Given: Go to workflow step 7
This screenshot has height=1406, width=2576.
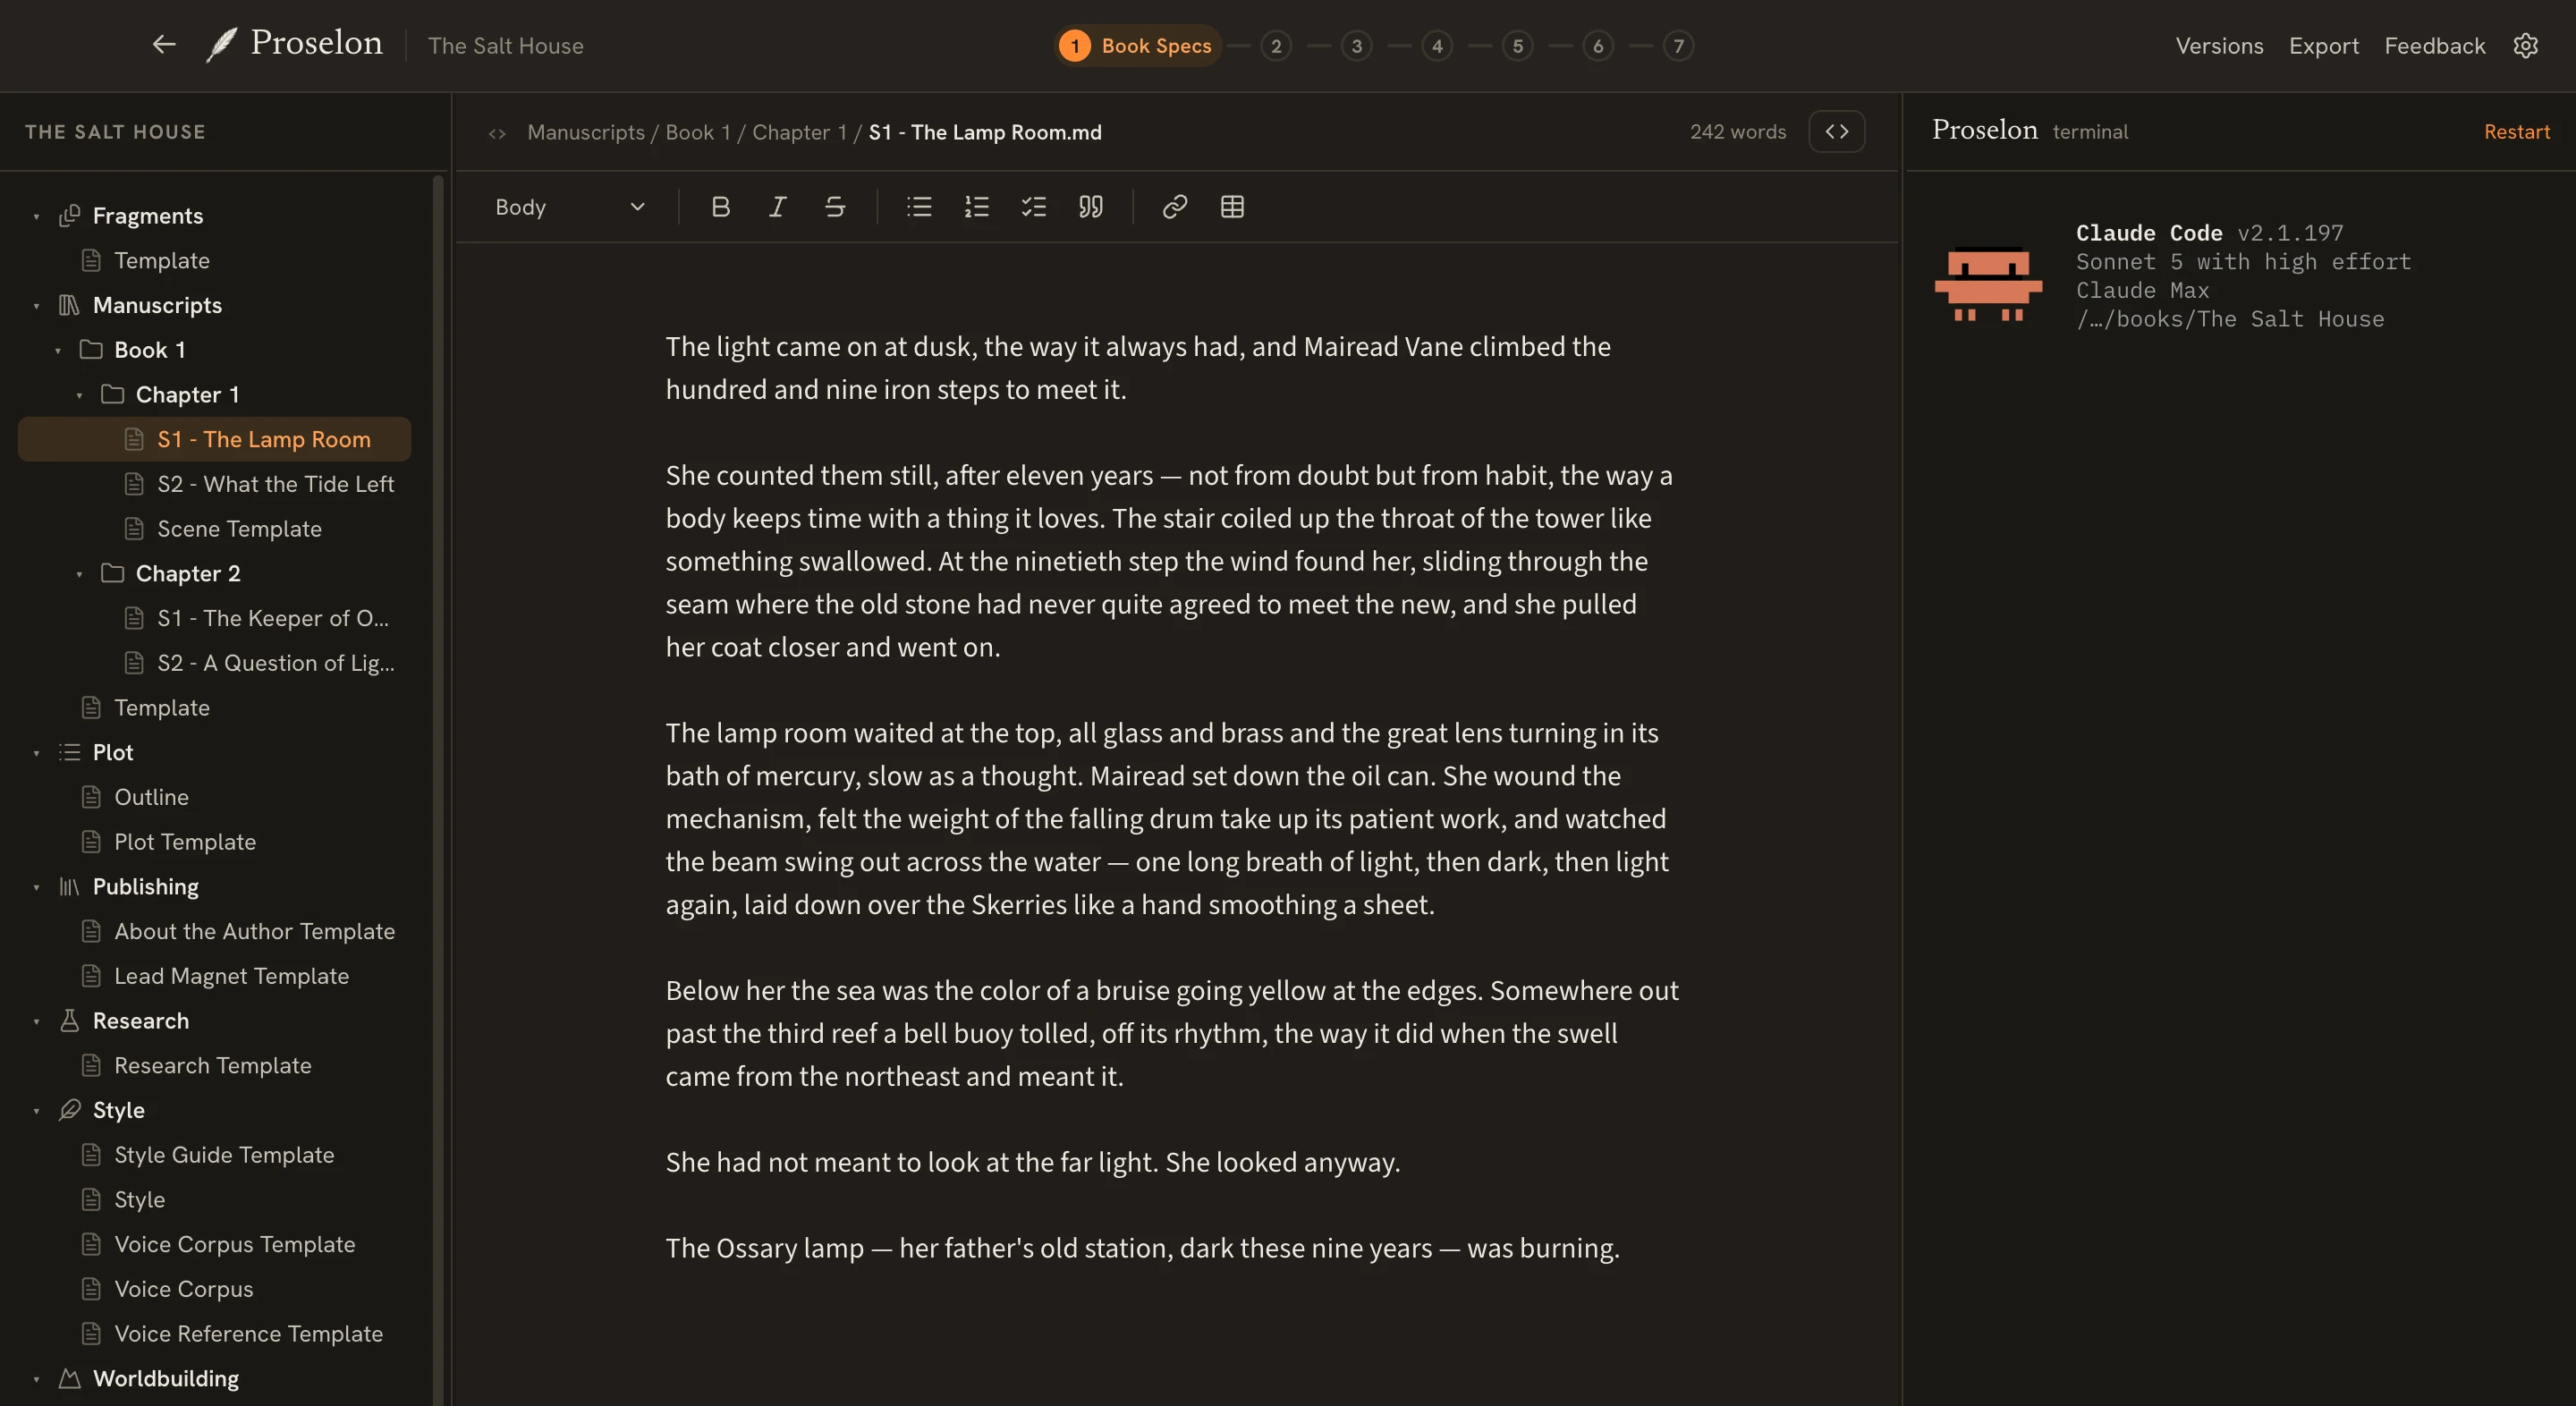Looking at the screenshot, I should [x=1679, y=46].
